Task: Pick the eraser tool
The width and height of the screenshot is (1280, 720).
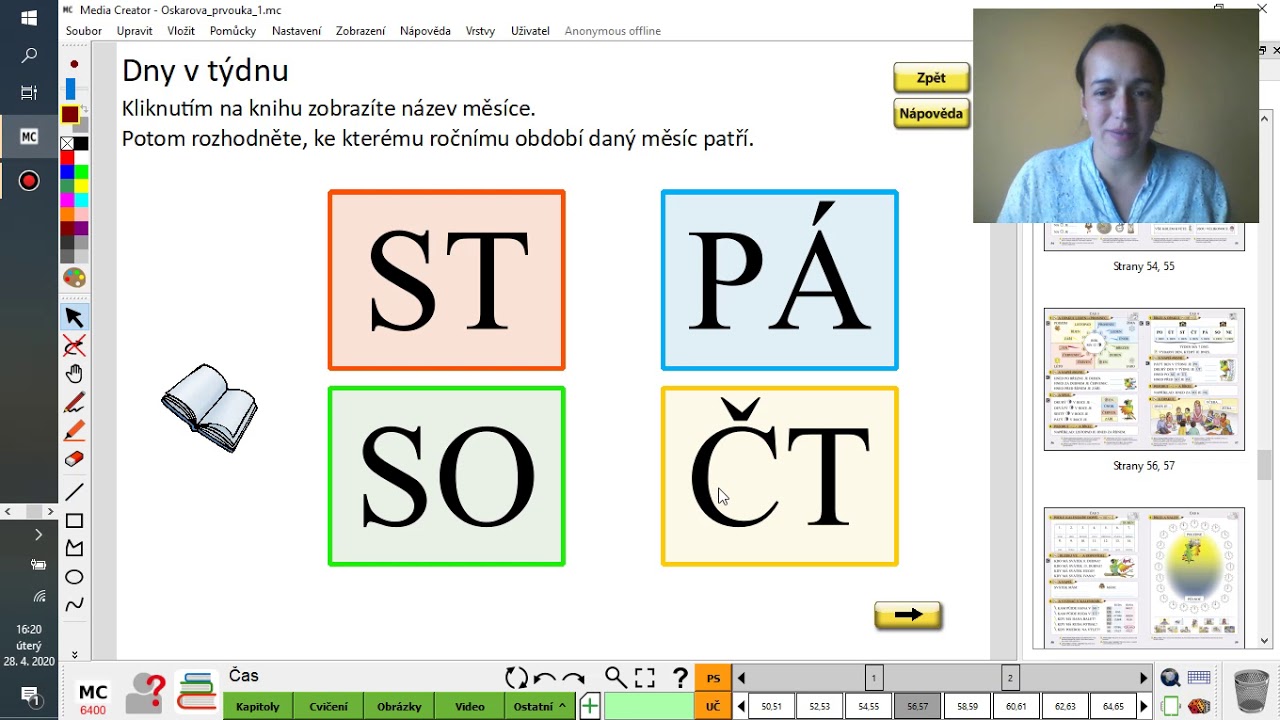Action: [x=74, y=459]
